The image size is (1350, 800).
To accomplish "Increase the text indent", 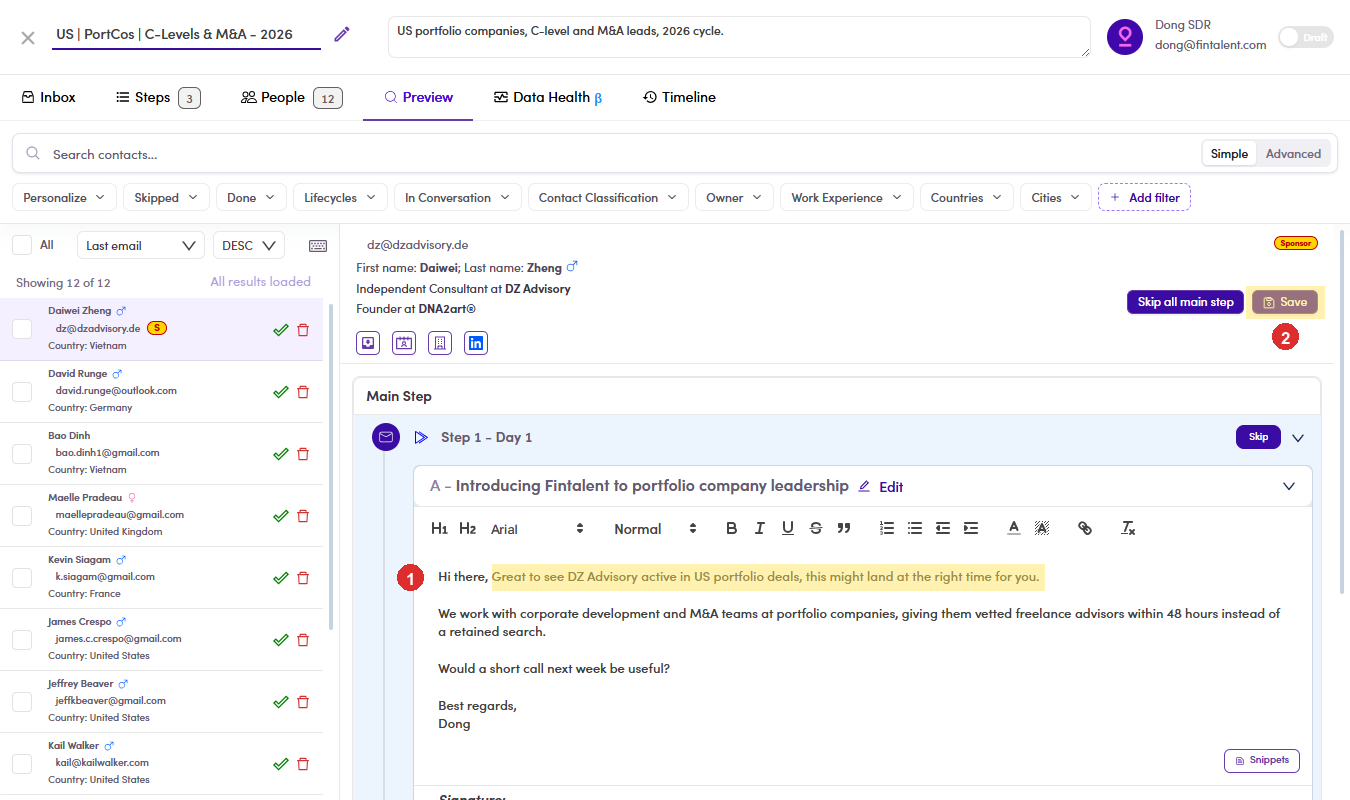I will click(x=971, y=528).
